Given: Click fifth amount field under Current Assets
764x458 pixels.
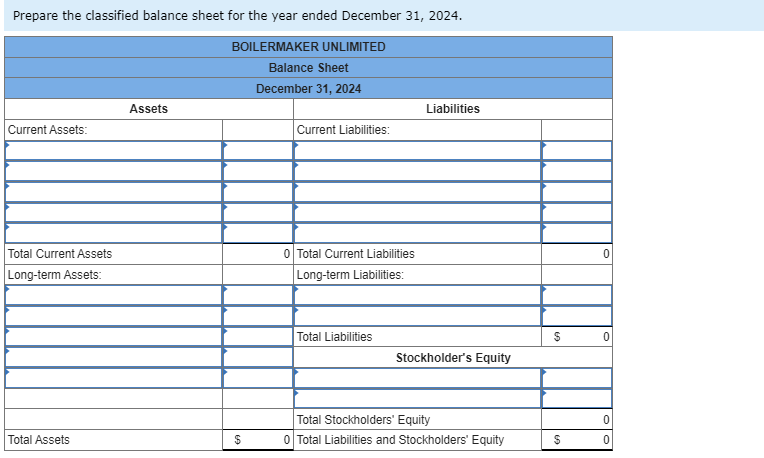Looking at the screenshot, I should tap(258, 233).
